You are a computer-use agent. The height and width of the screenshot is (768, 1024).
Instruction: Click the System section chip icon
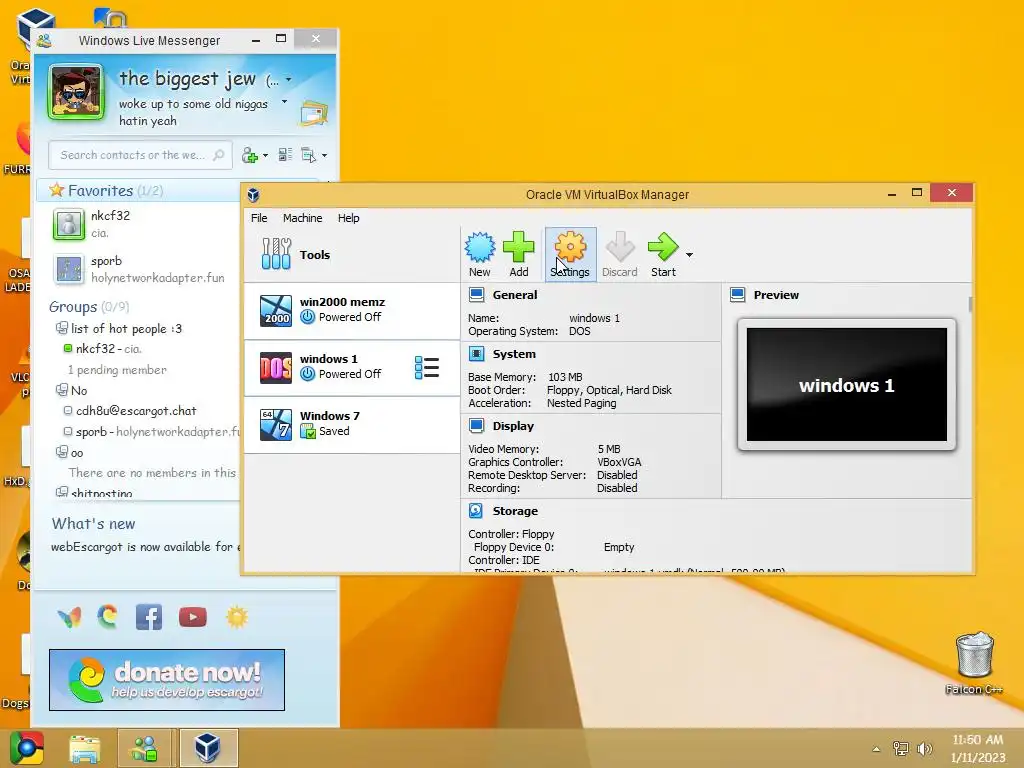click(x=477, y=354)
